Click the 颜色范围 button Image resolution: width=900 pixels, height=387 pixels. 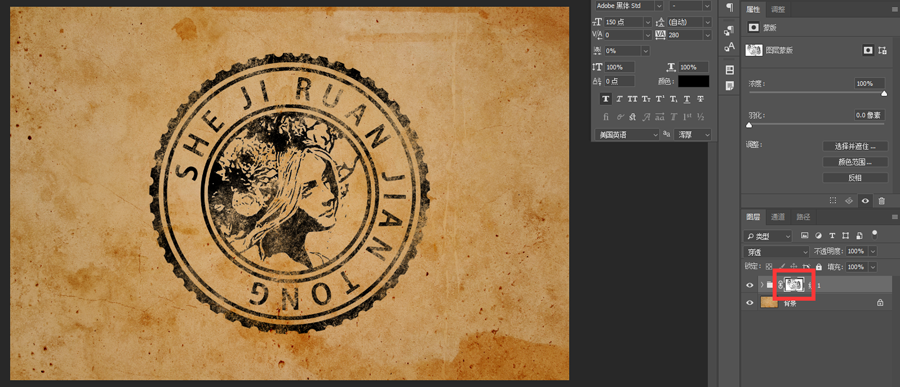pyautogui.click(x=855, y=162)
